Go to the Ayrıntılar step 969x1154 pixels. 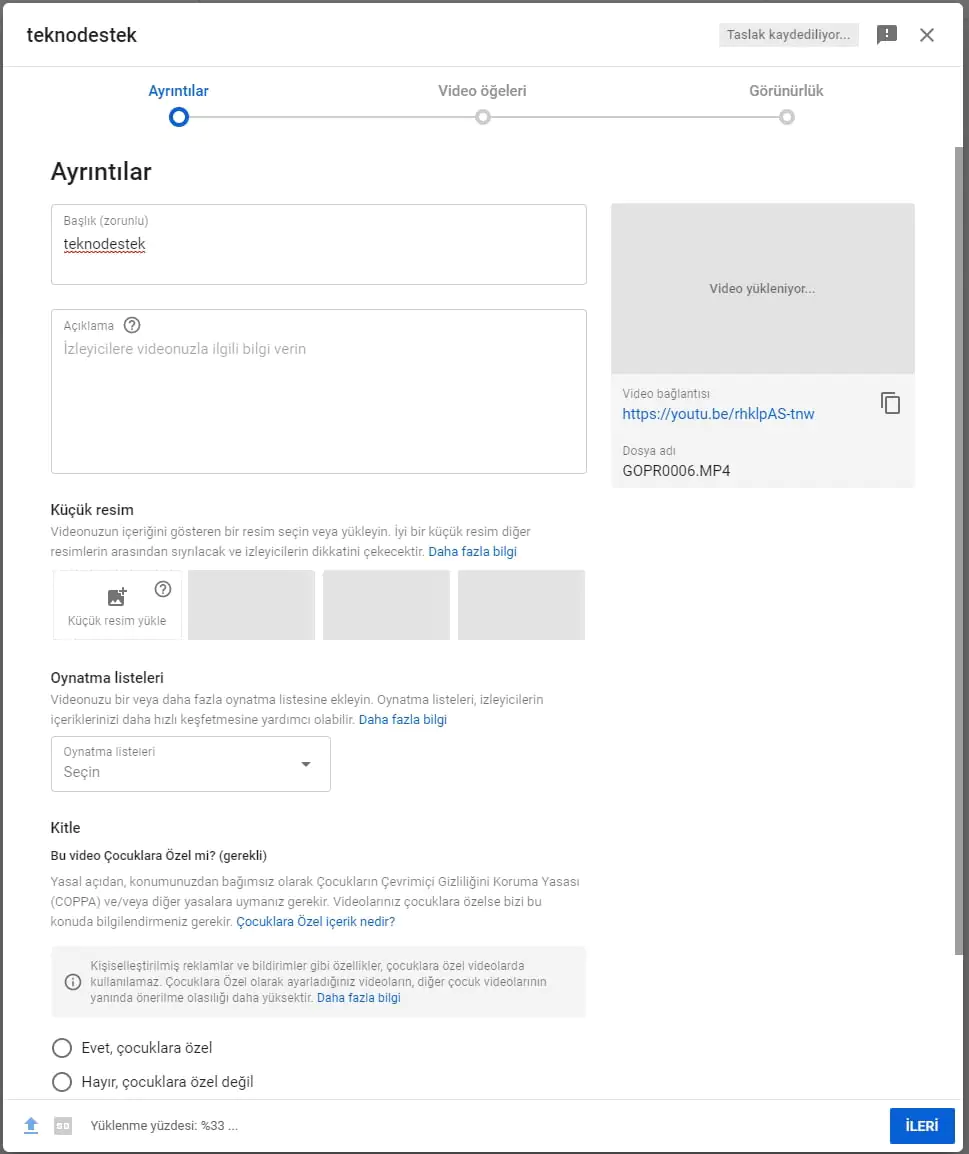[x=178, y=91]
